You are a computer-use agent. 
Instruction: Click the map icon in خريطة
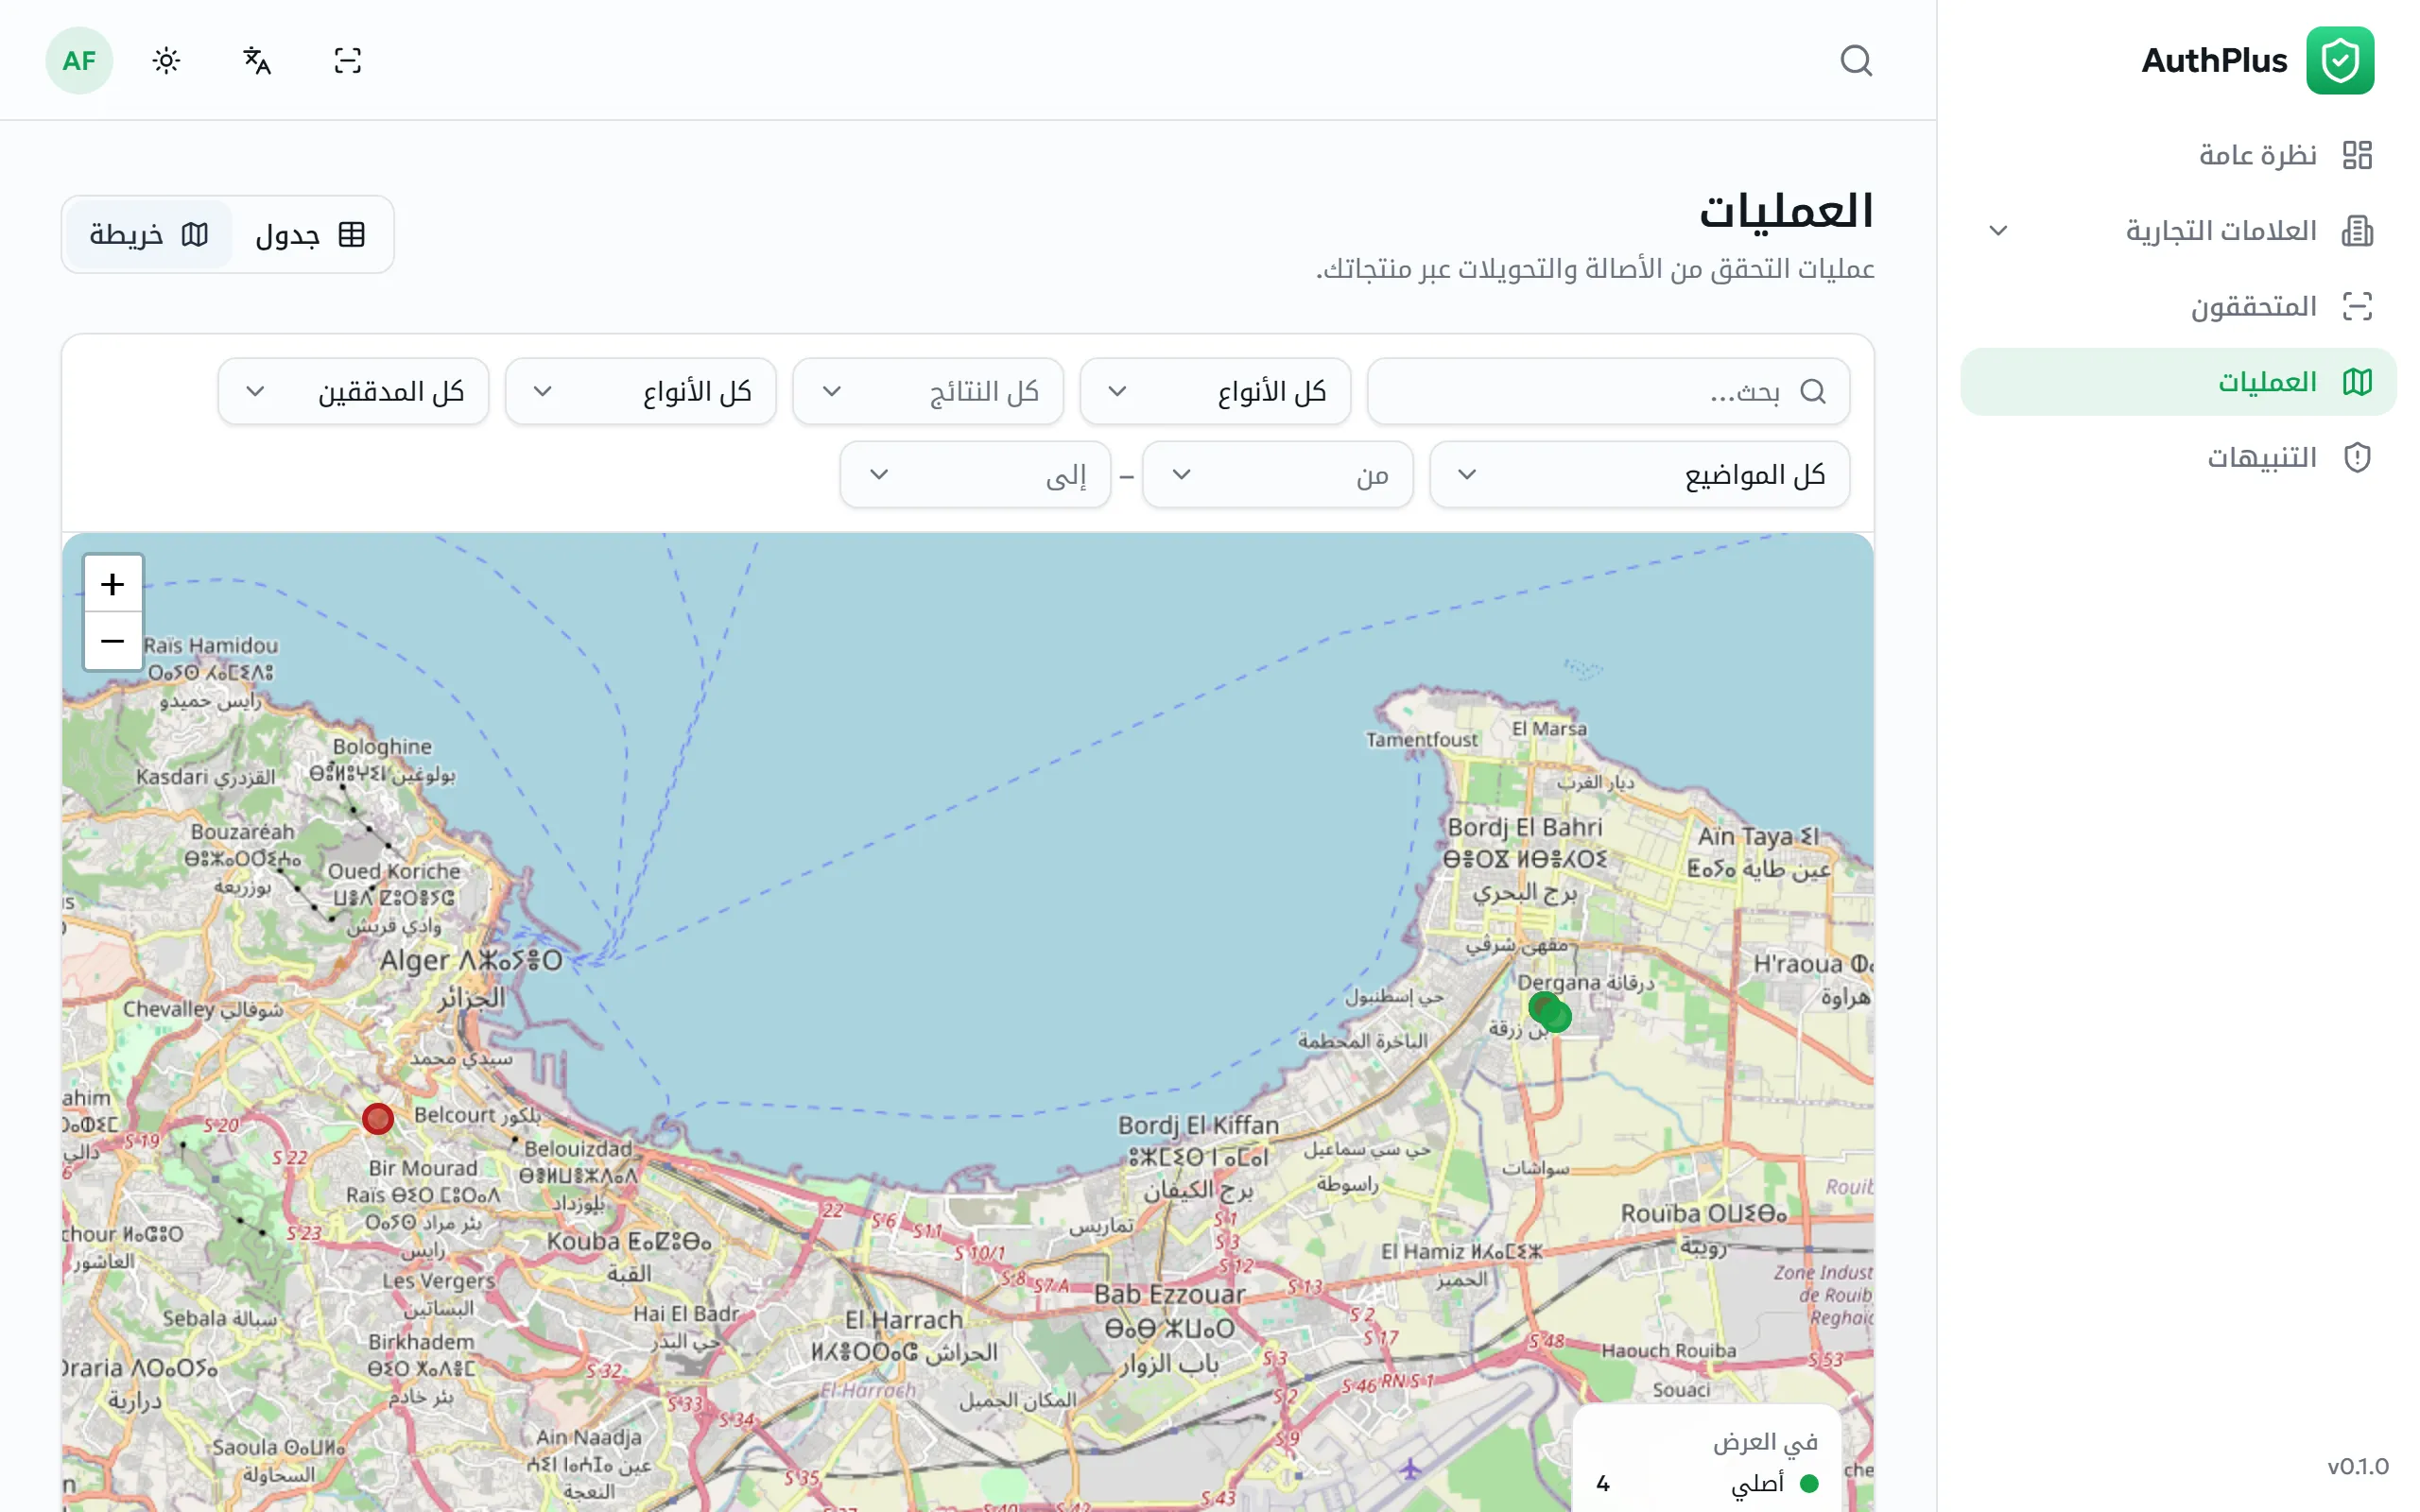point(195,235)
